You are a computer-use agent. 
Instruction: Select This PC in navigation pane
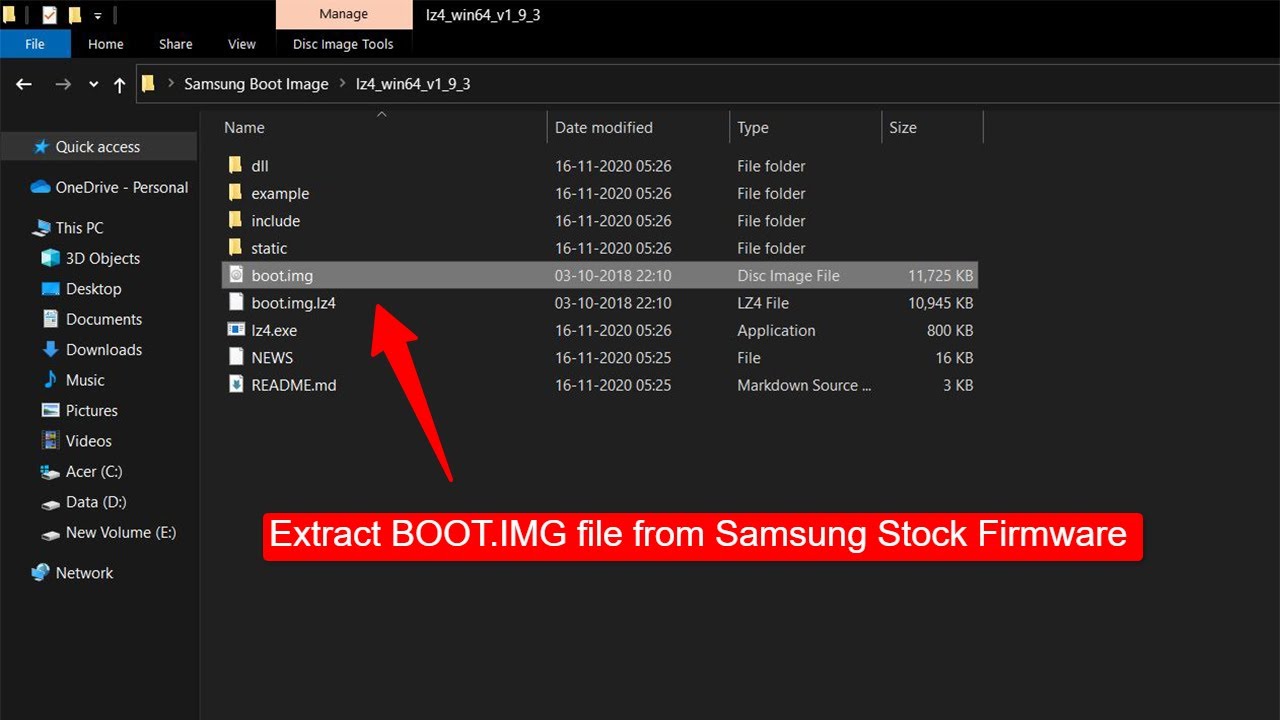pyautogui.click(x=79, y=227)
